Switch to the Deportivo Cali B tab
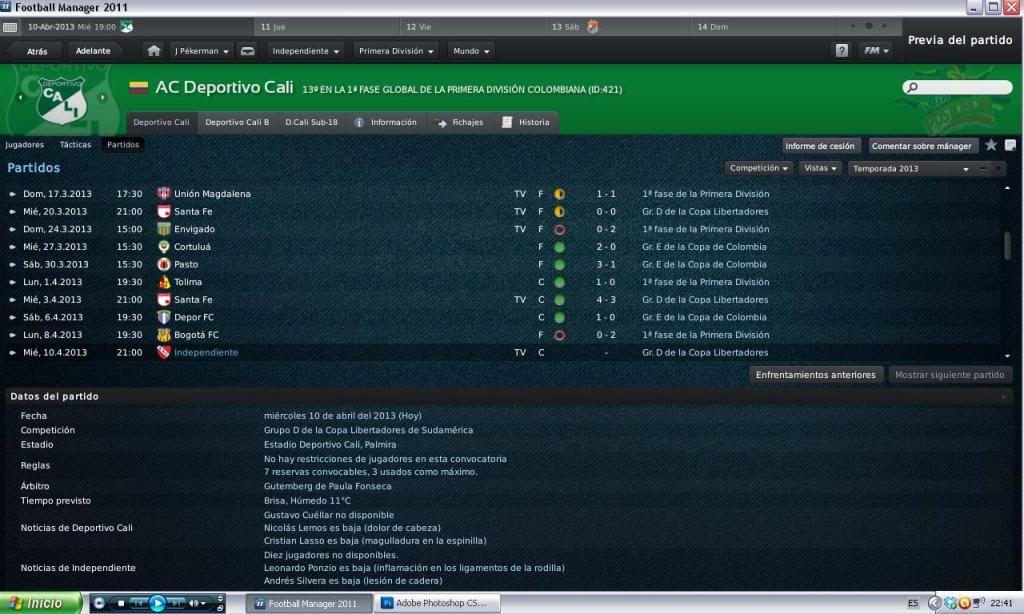Image resolution: width=1024 pixels, height=614 pixels. (237, 122)
